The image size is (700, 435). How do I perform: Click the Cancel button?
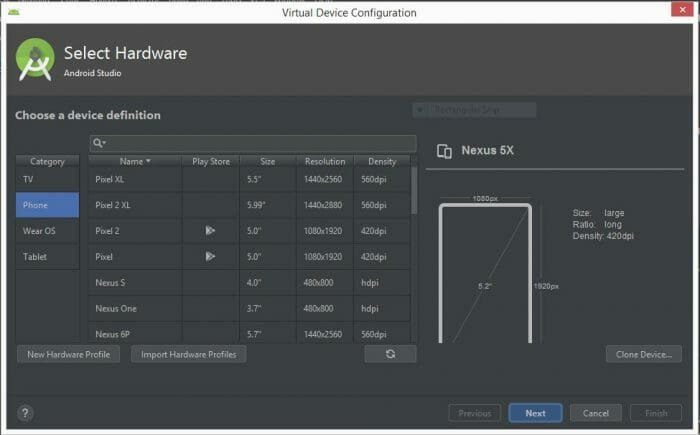click(596, 413)
